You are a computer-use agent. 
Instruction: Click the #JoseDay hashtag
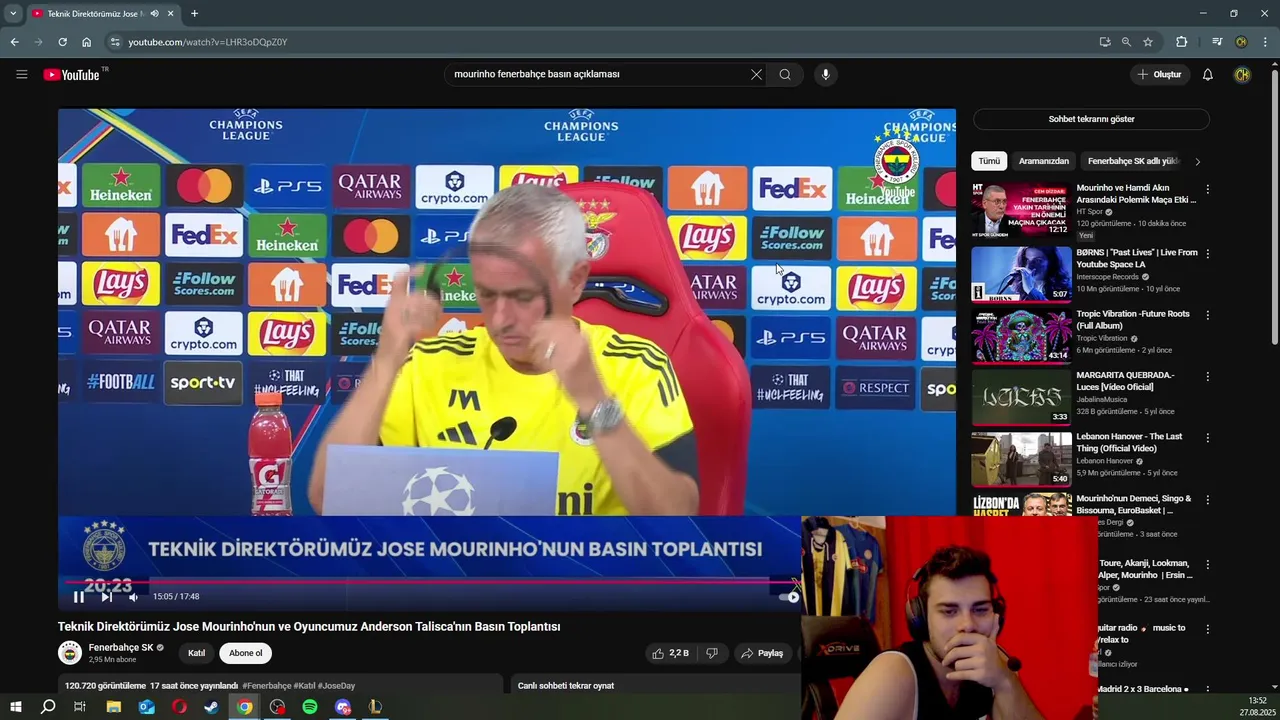(x=336, y=686)
